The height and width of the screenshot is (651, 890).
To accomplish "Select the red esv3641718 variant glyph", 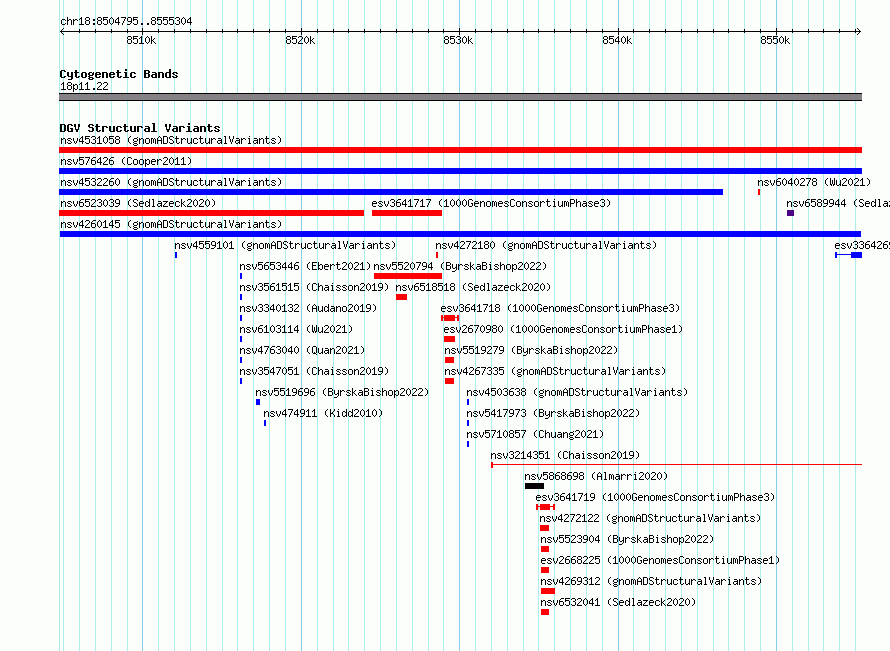I will [x=450, y=318].
